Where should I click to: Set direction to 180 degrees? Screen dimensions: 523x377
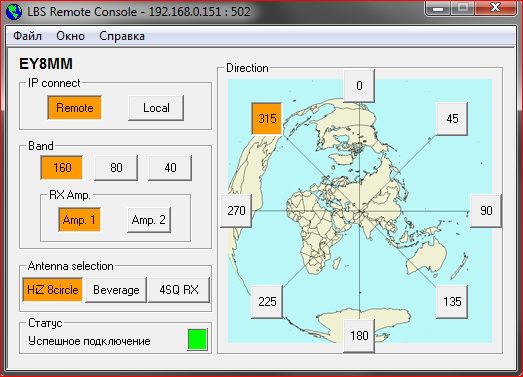coord(359,336)
